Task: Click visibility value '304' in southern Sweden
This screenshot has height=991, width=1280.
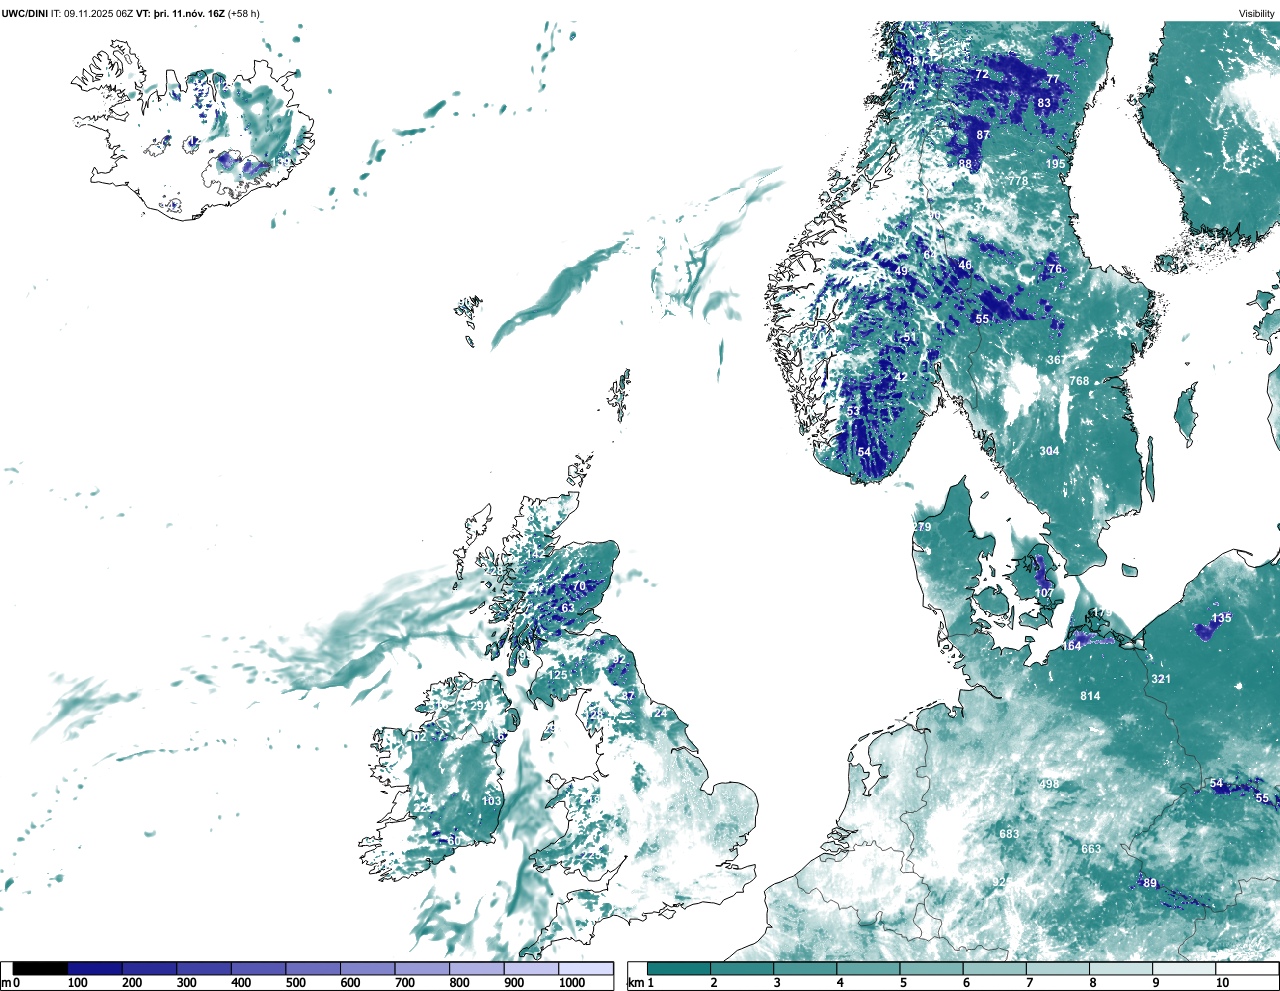Action: click(x=1049, y=451)
